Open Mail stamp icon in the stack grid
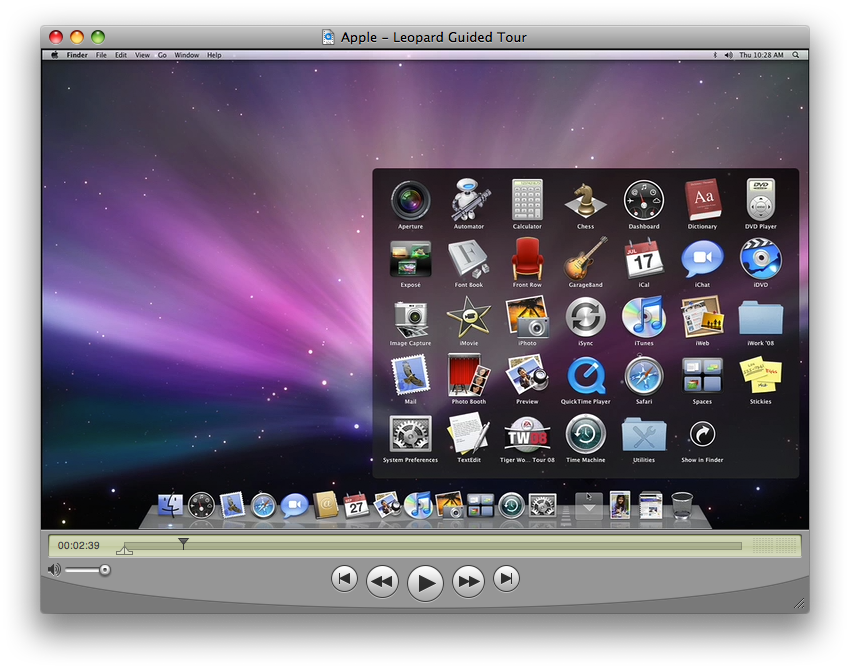The width and height of the screenshot is (850, 669). 410,375
